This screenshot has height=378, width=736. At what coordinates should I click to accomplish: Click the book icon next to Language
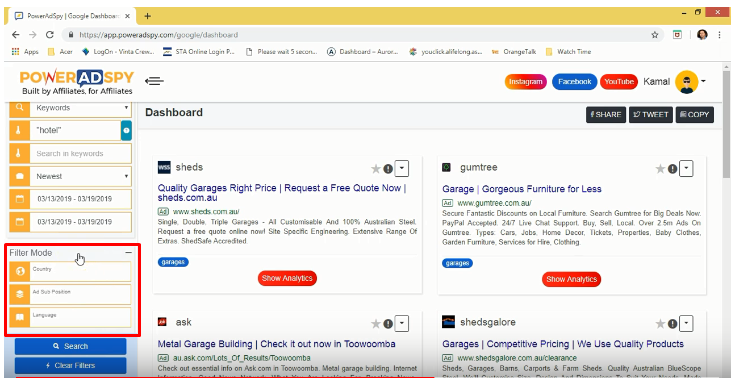[19, 317]
